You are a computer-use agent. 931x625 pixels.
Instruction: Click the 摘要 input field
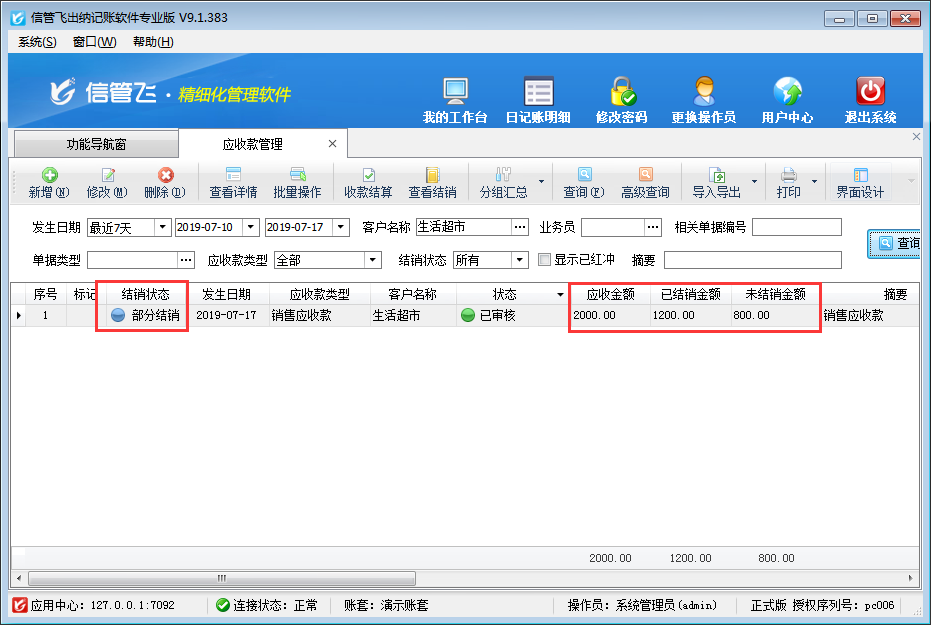pos(752,260)
